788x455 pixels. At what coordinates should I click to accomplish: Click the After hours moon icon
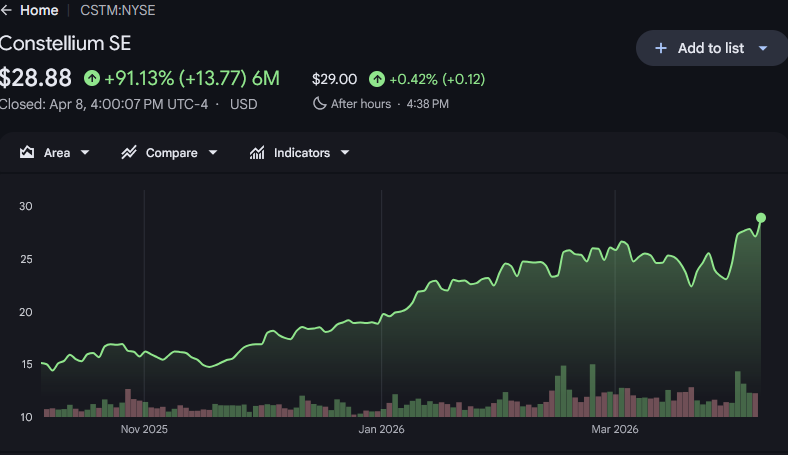tap(319, 104)
